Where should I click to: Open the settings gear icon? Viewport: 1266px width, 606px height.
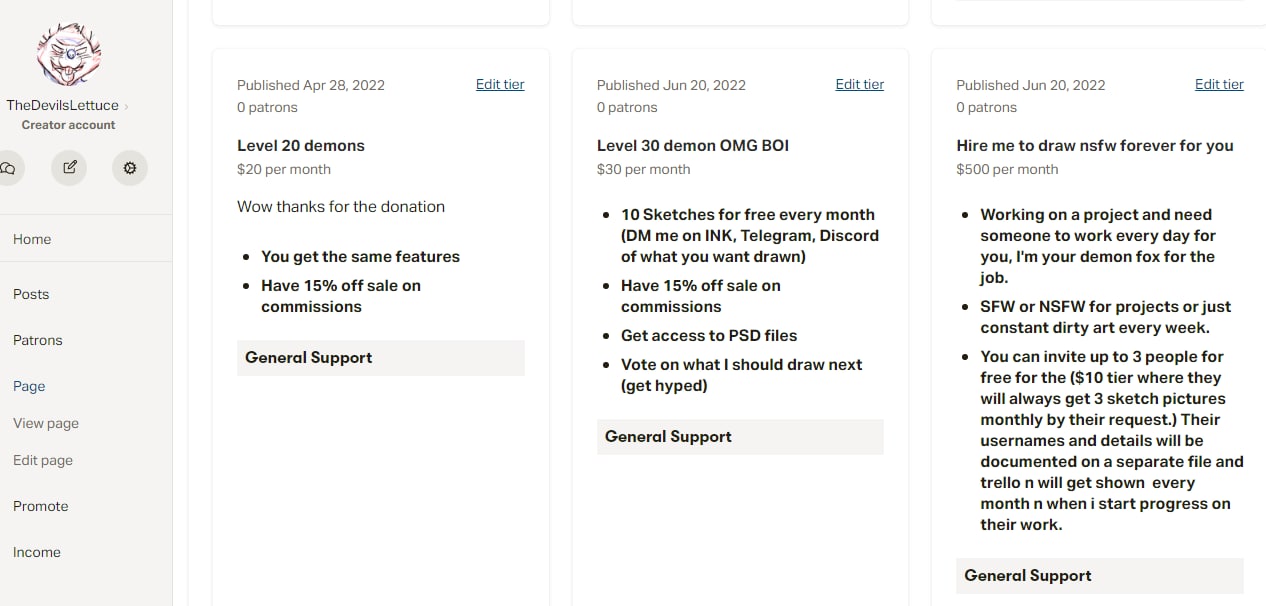click(x=129, y=168)
